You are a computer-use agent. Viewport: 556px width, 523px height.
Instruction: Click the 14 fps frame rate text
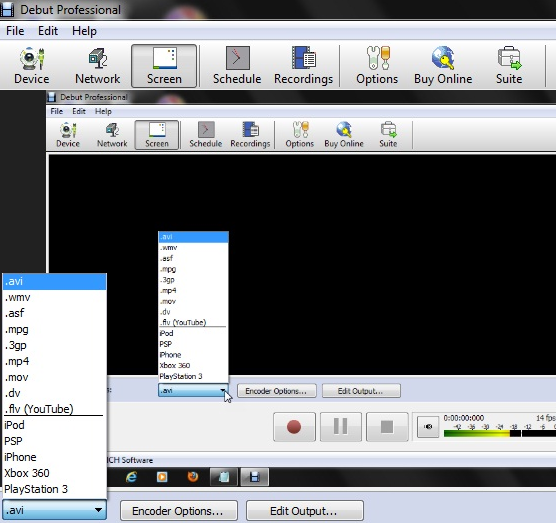pos(546,418)
